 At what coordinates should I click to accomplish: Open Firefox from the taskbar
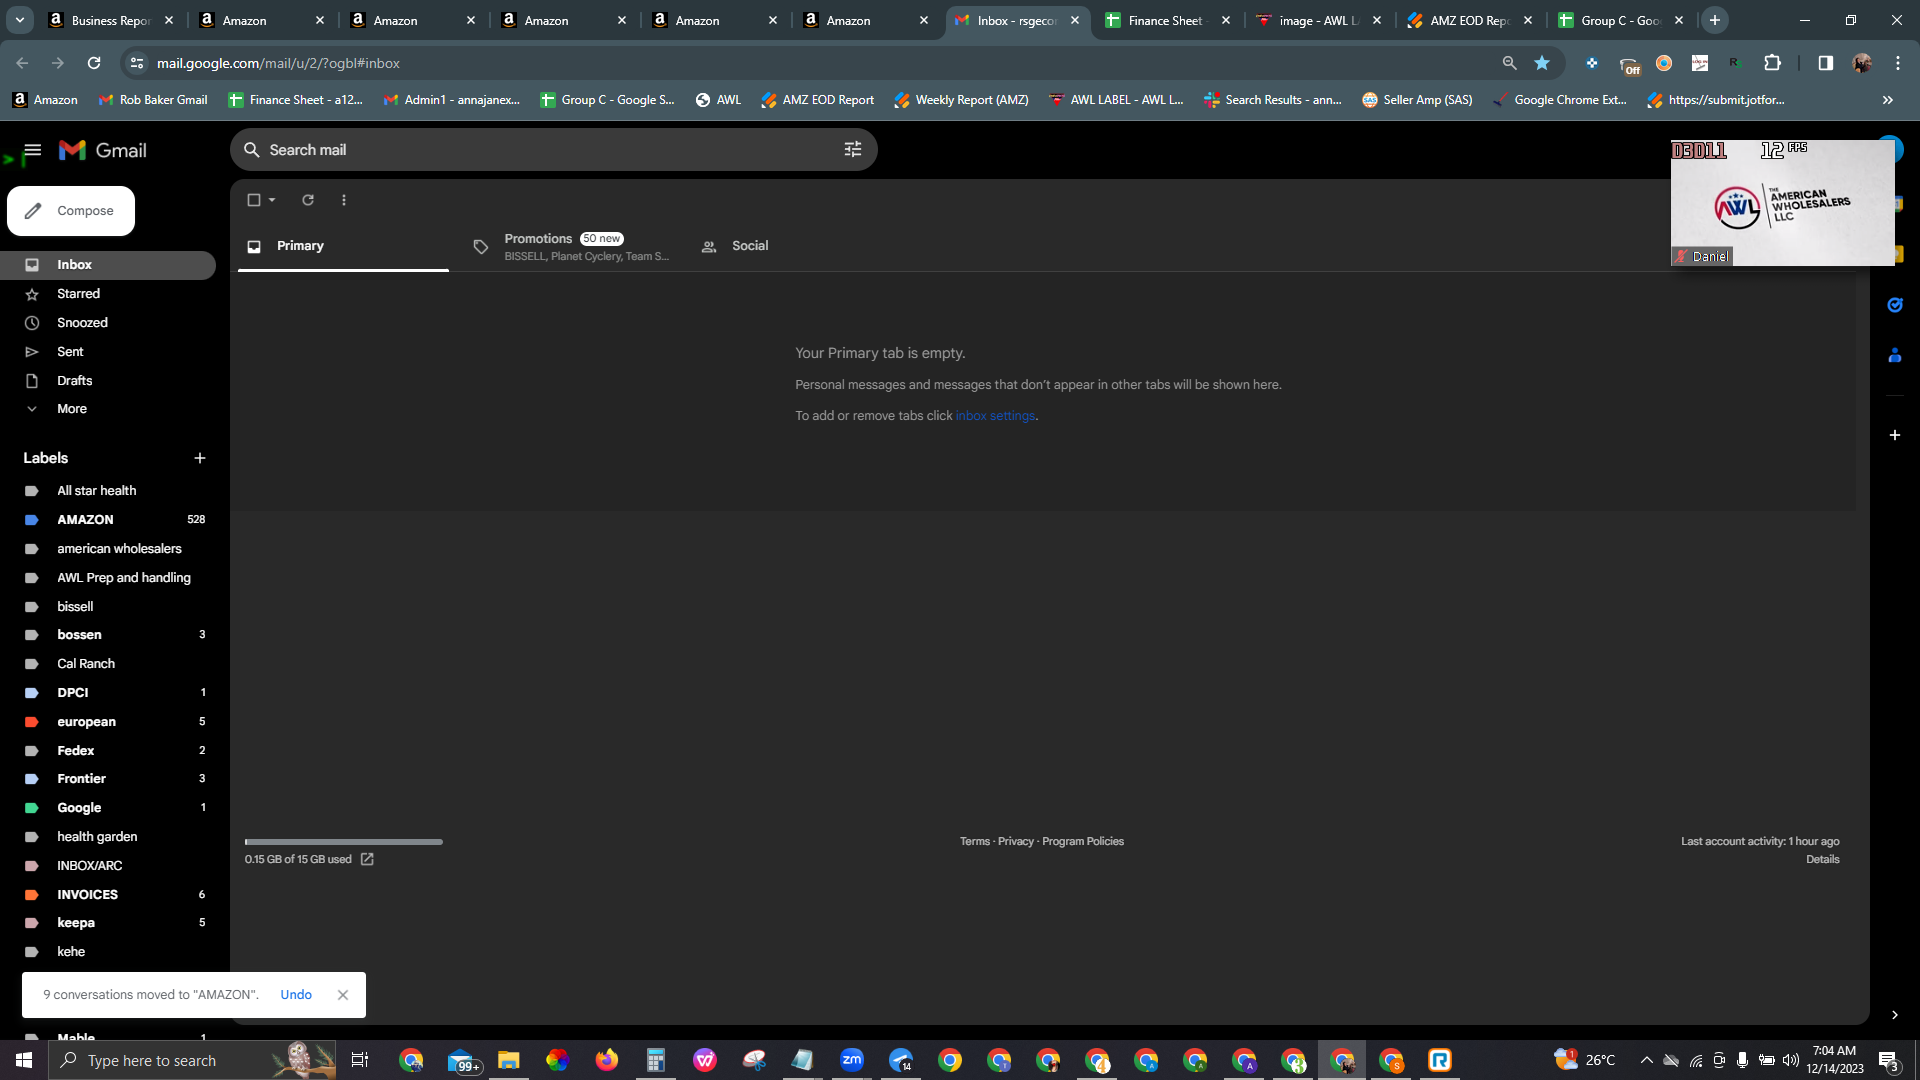606,1060
